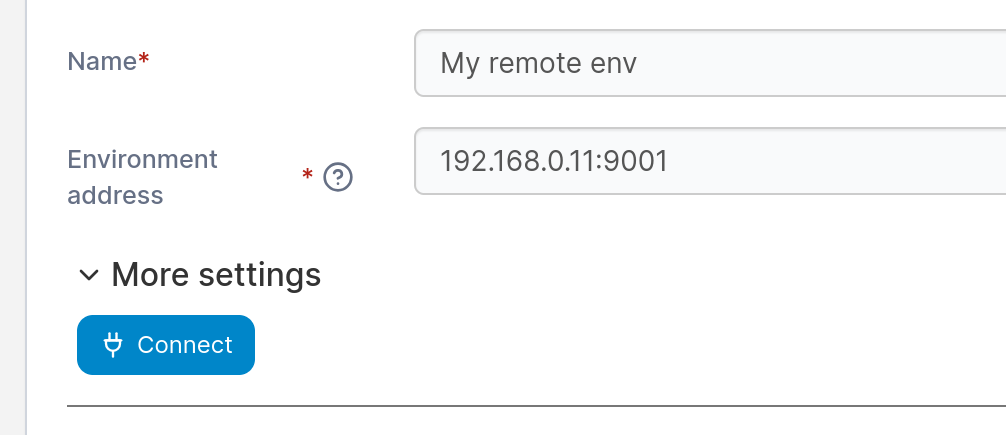
Task: Click the word 'Connect' on the button
Action: pyautogui.click(x=185, y=345)
